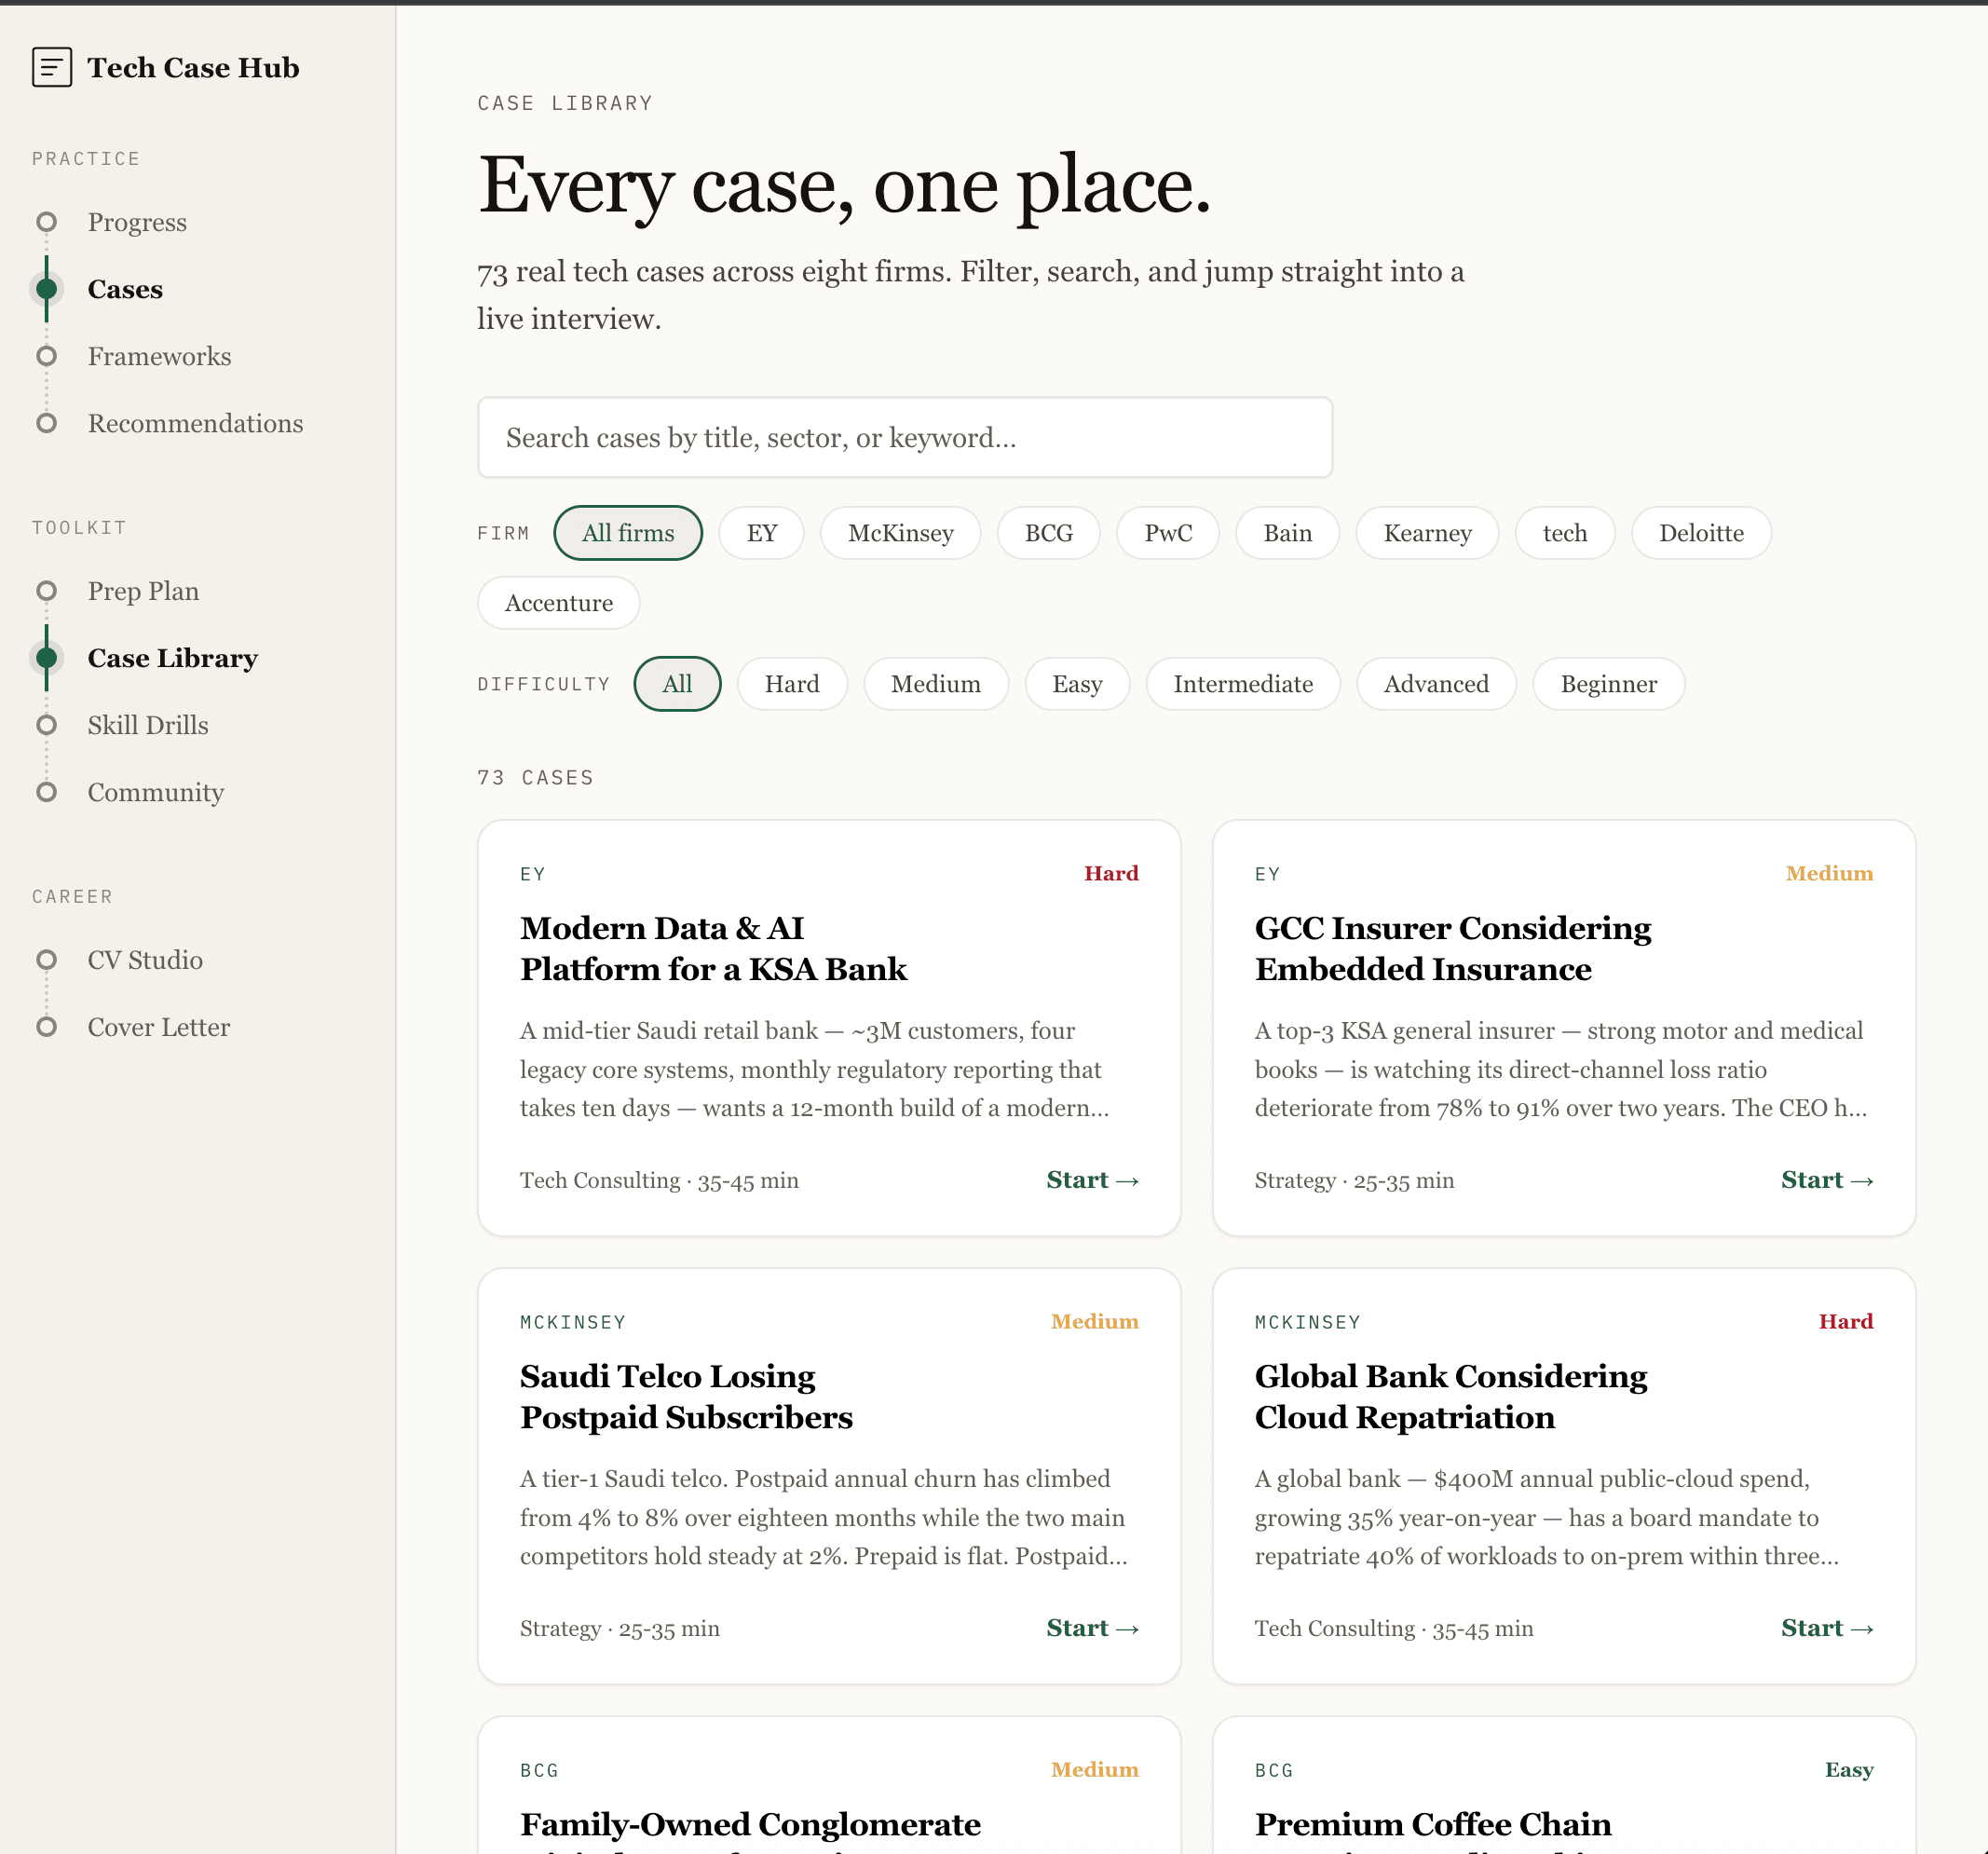Filter cases by Kearney
Image resolution: width=1988 pixels, height=1854 pixels.
click(1427, 533)
